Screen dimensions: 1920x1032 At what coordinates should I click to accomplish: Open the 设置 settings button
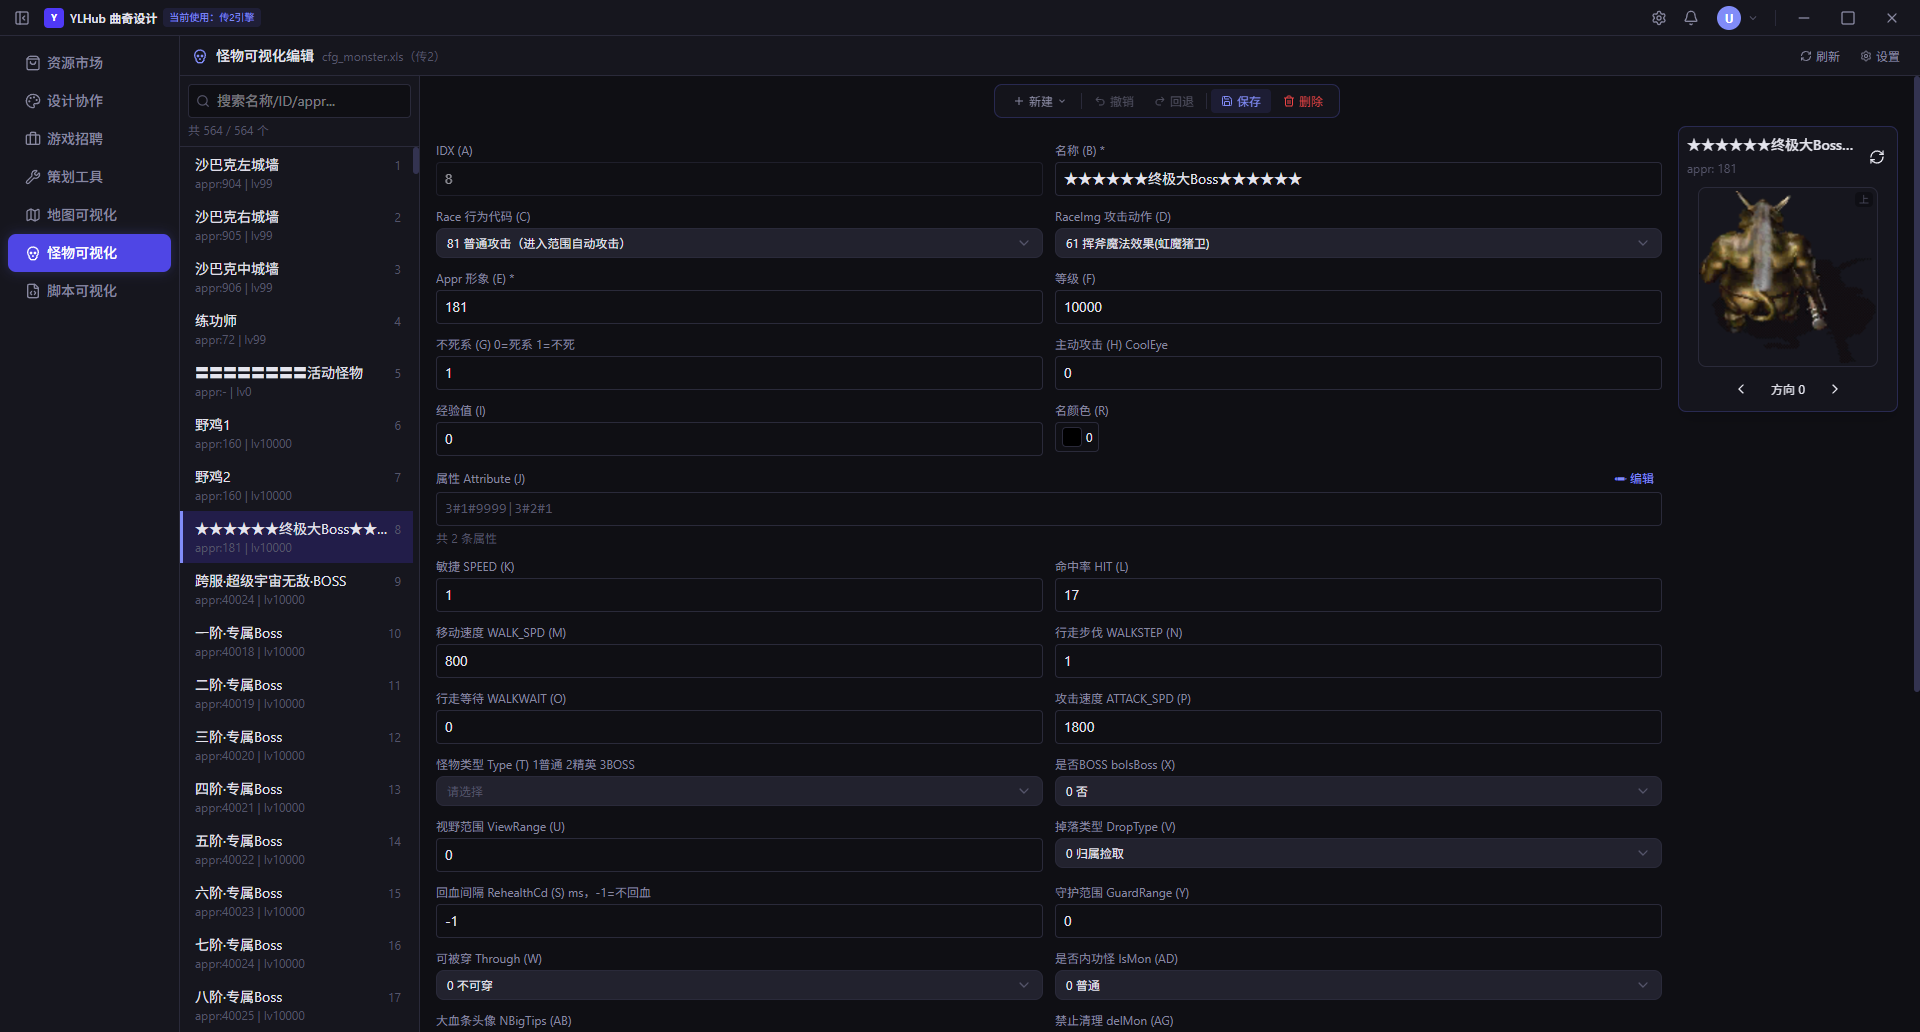[x=1880, y=57]
